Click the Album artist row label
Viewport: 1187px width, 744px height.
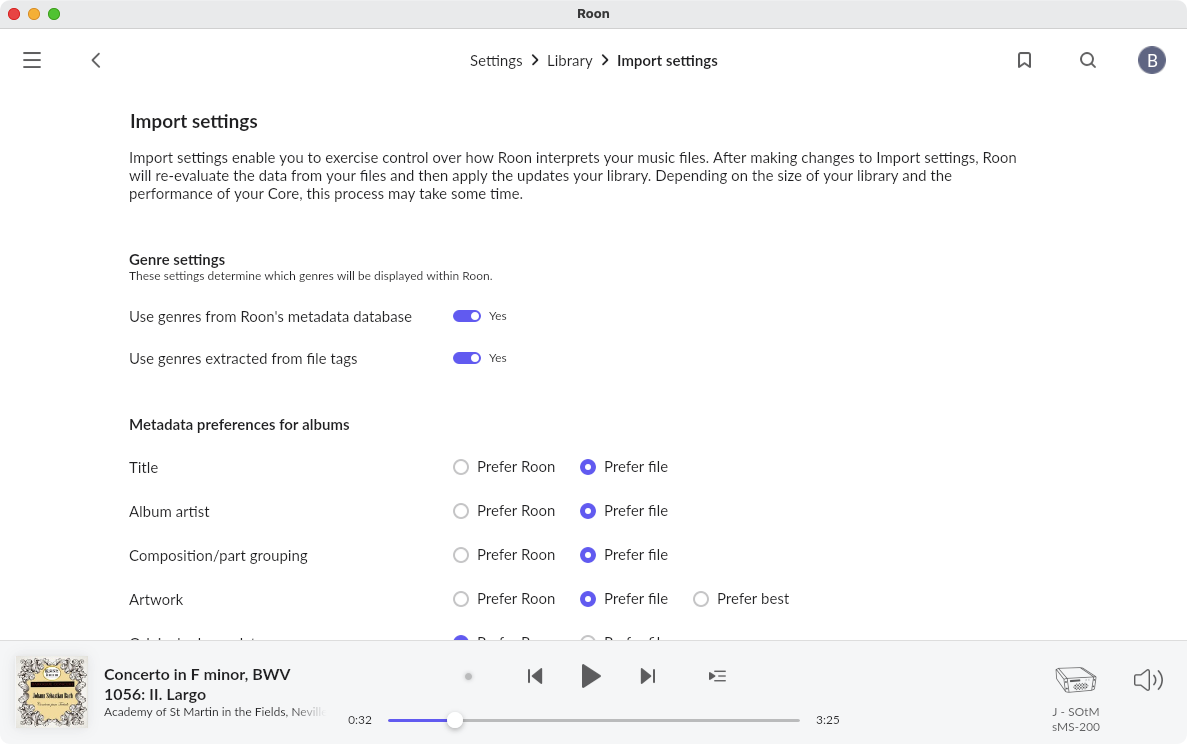click(169, 512)
